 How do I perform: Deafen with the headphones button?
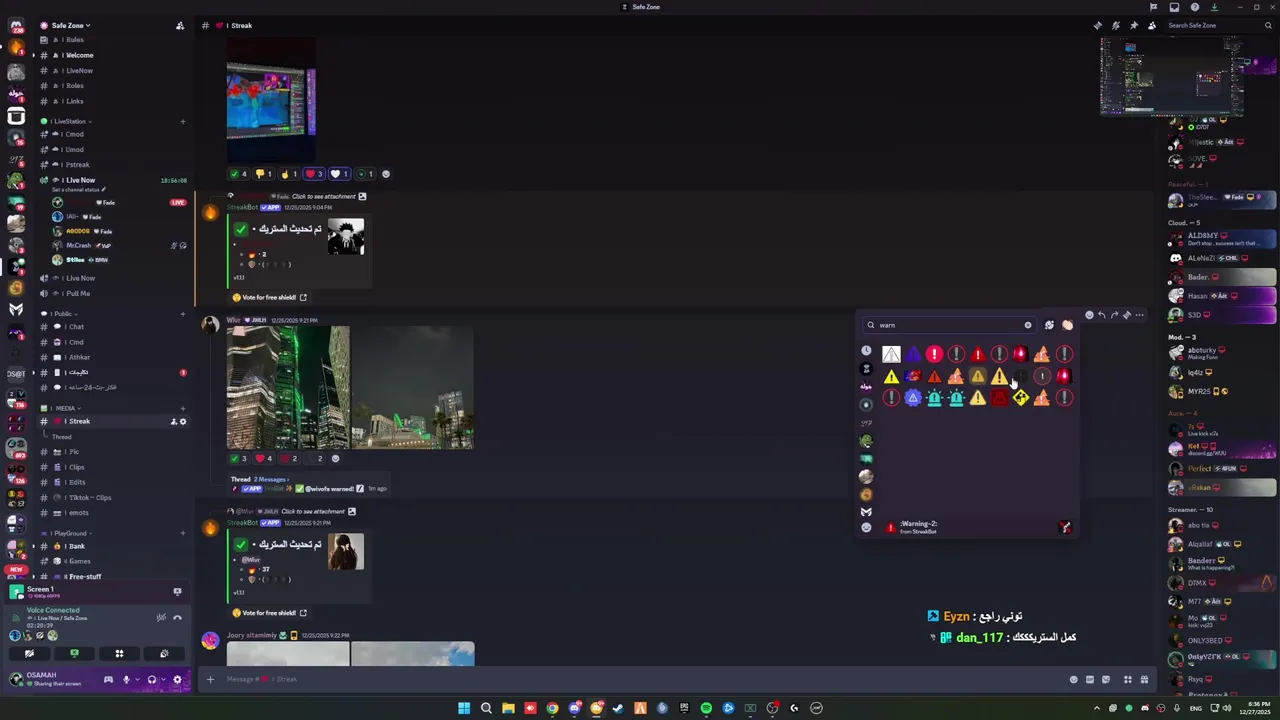(152, 679)
